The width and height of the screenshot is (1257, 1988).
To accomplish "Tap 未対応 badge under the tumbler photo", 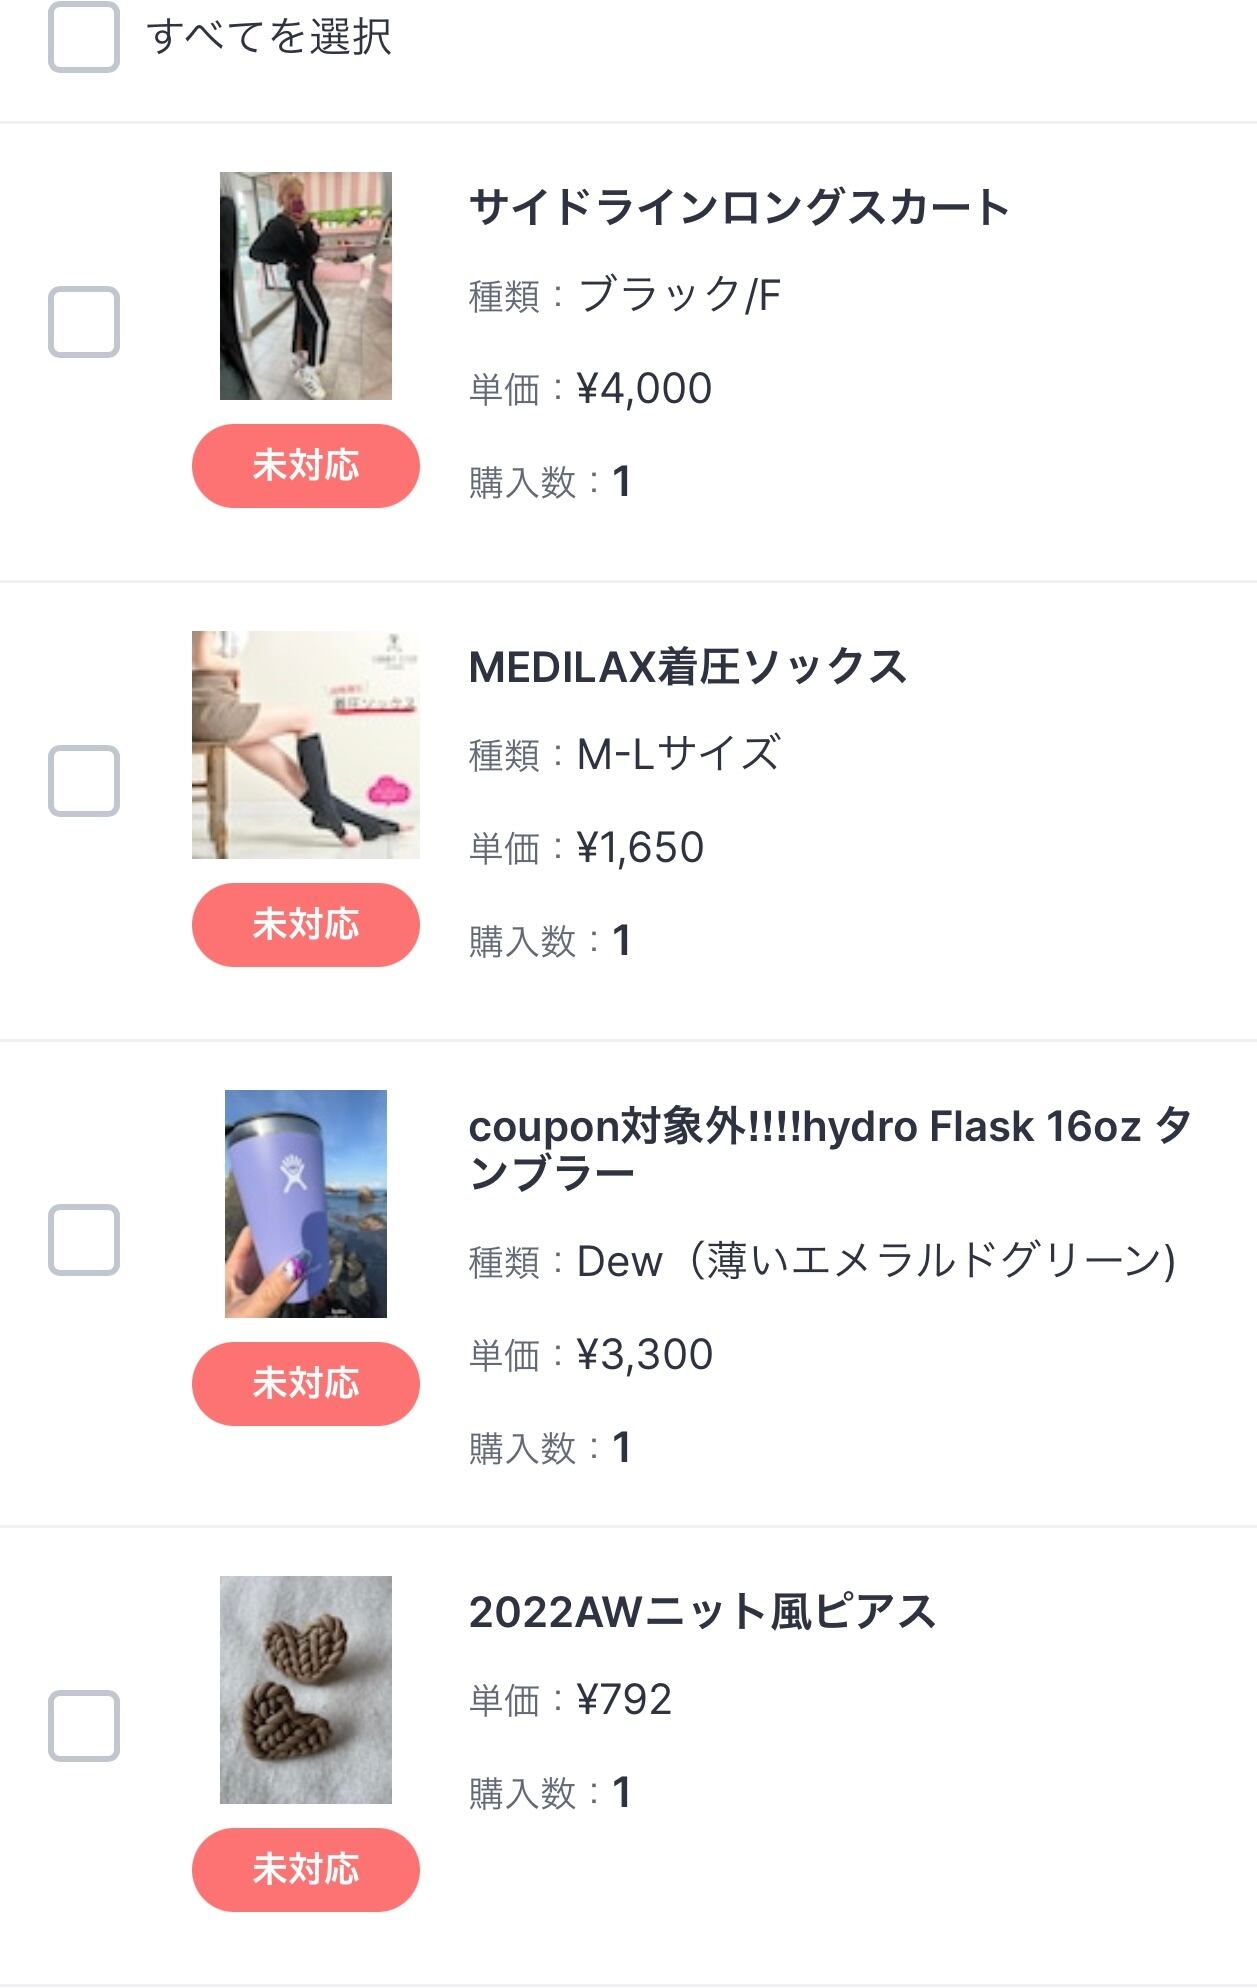I will (306, 1384).
